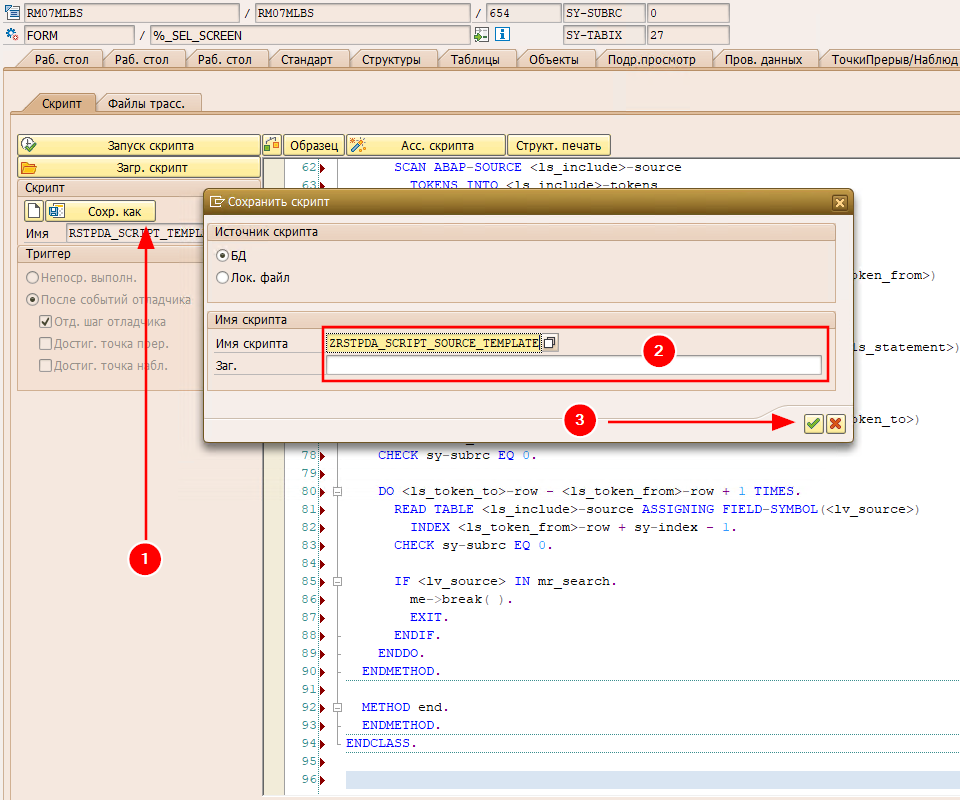Screen dimensions: 960x800
Task: Click the info icon near FORM field
Action: [502, 35]
